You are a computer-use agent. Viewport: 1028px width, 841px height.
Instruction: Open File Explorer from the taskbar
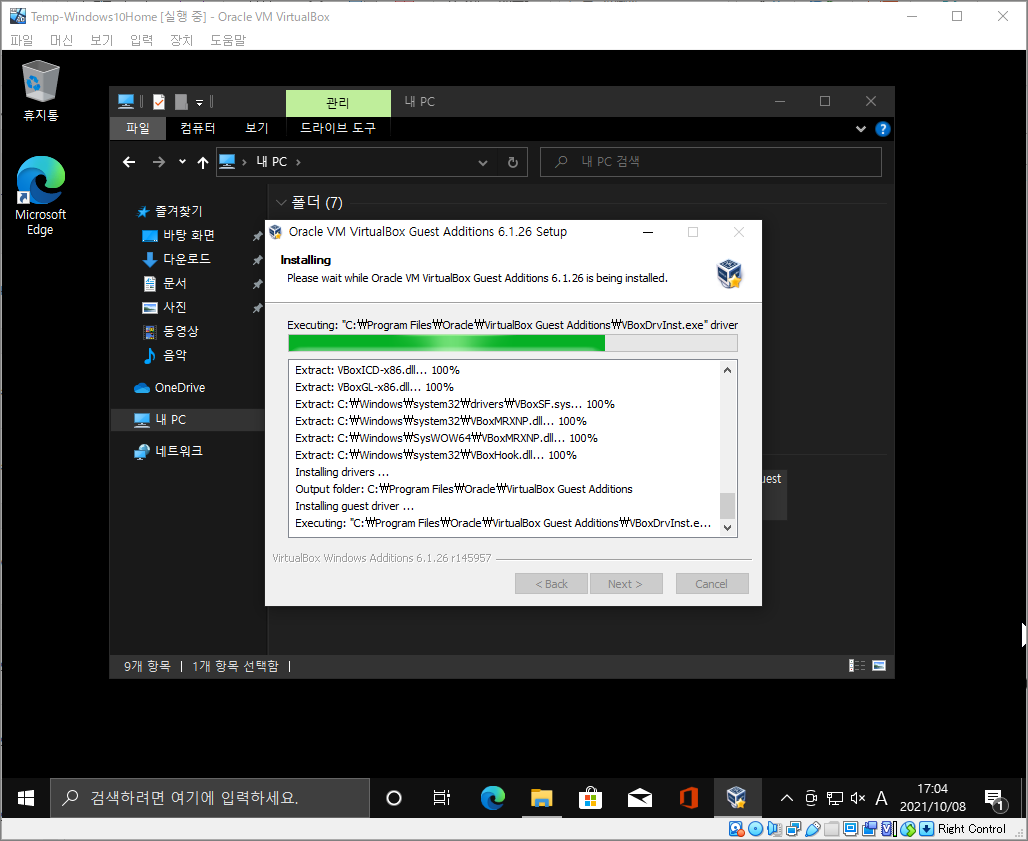coord(542,798)
